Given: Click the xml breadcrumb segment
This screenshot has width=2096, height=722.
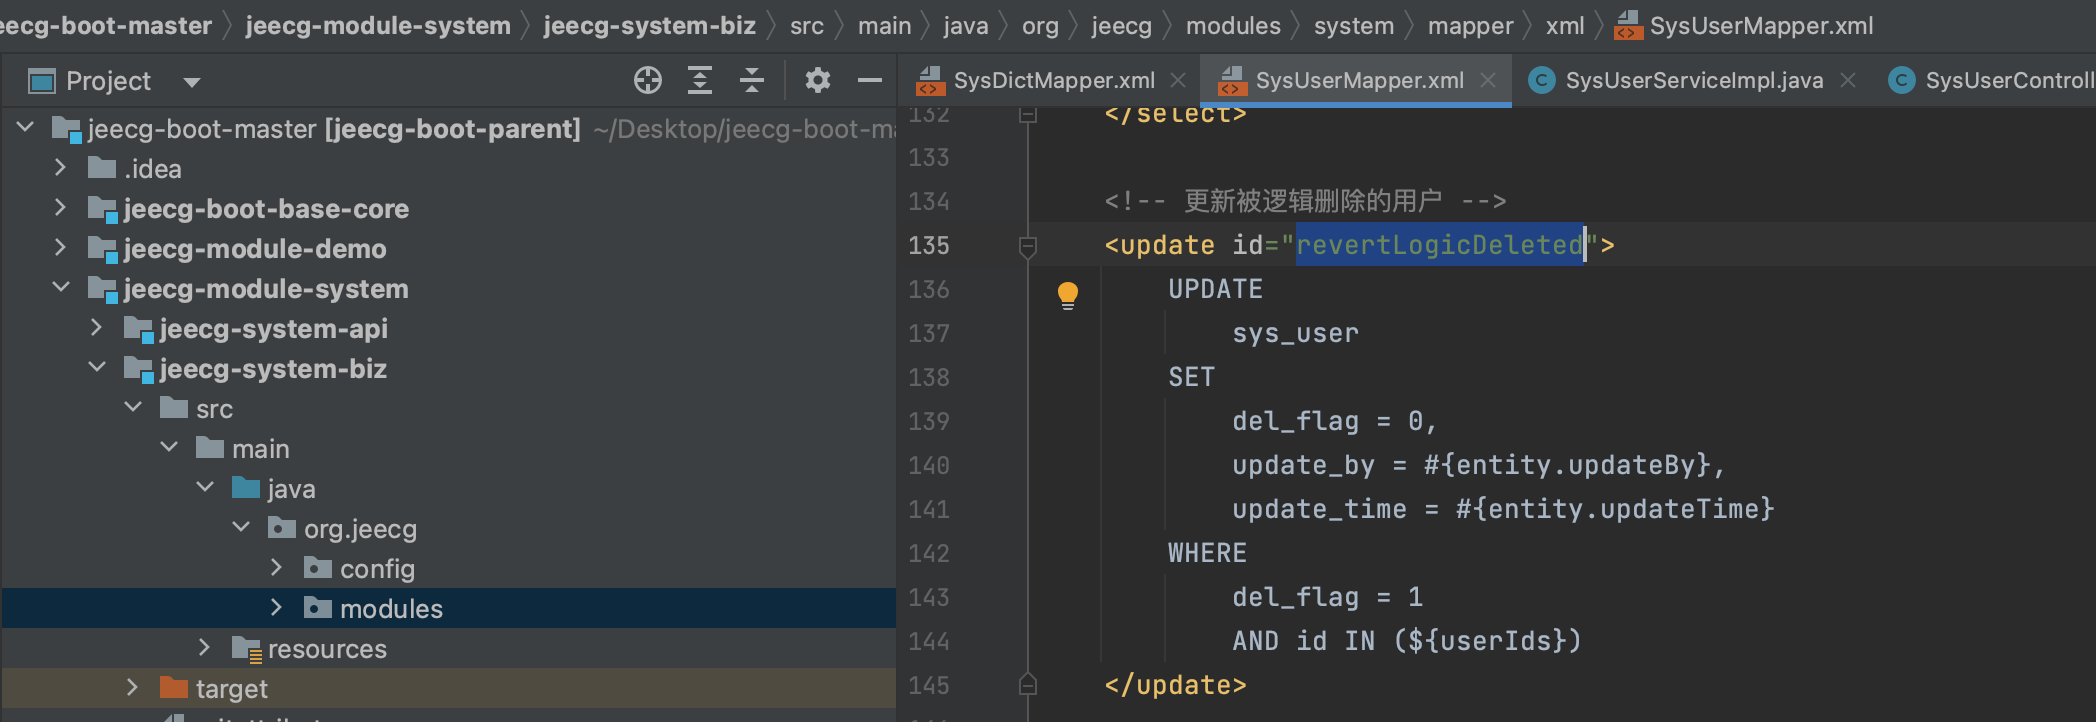Looking at the screenshot, I should pos(1565,25).
